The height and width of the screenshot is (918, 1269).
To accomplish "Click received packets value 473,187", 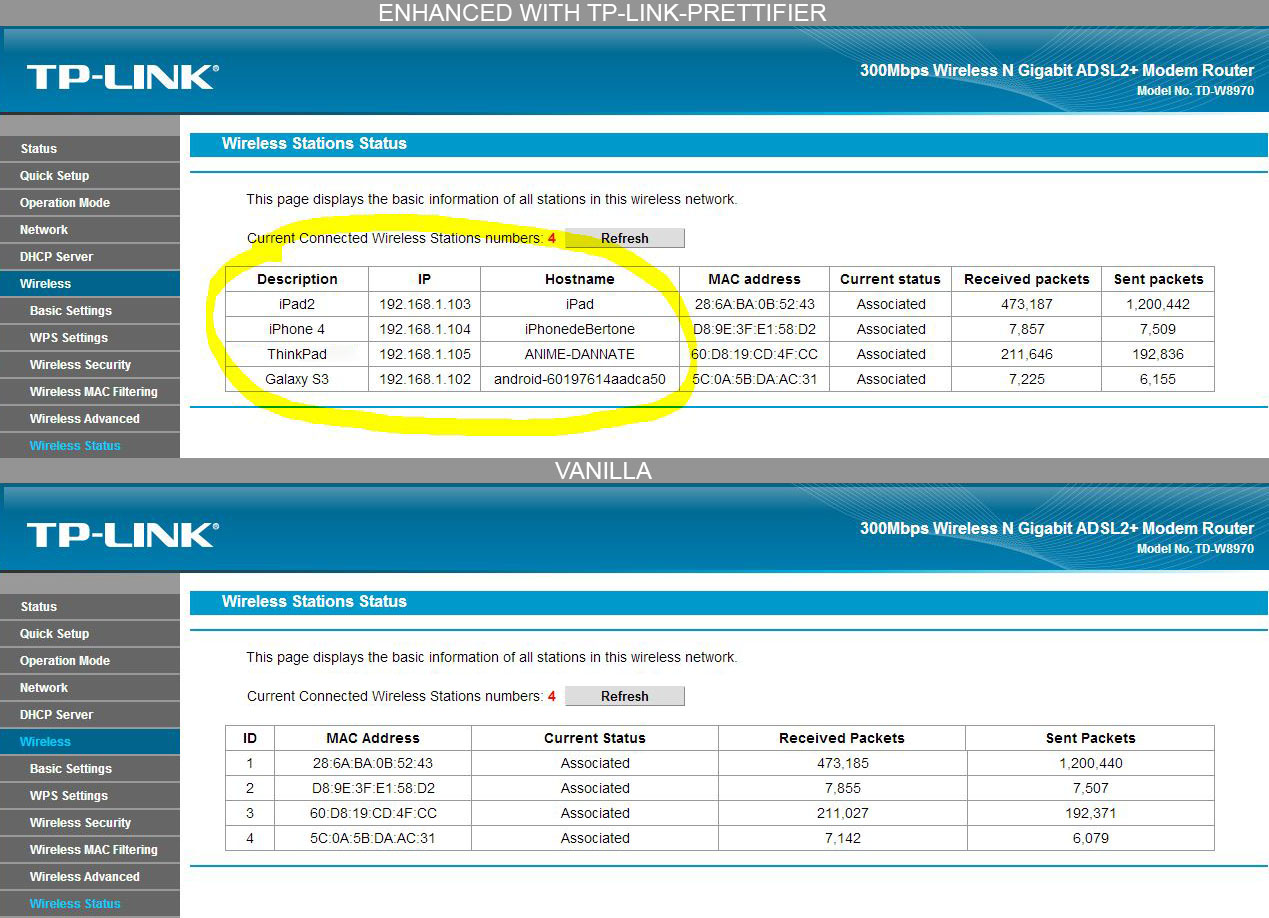I will pos(1026,304).
